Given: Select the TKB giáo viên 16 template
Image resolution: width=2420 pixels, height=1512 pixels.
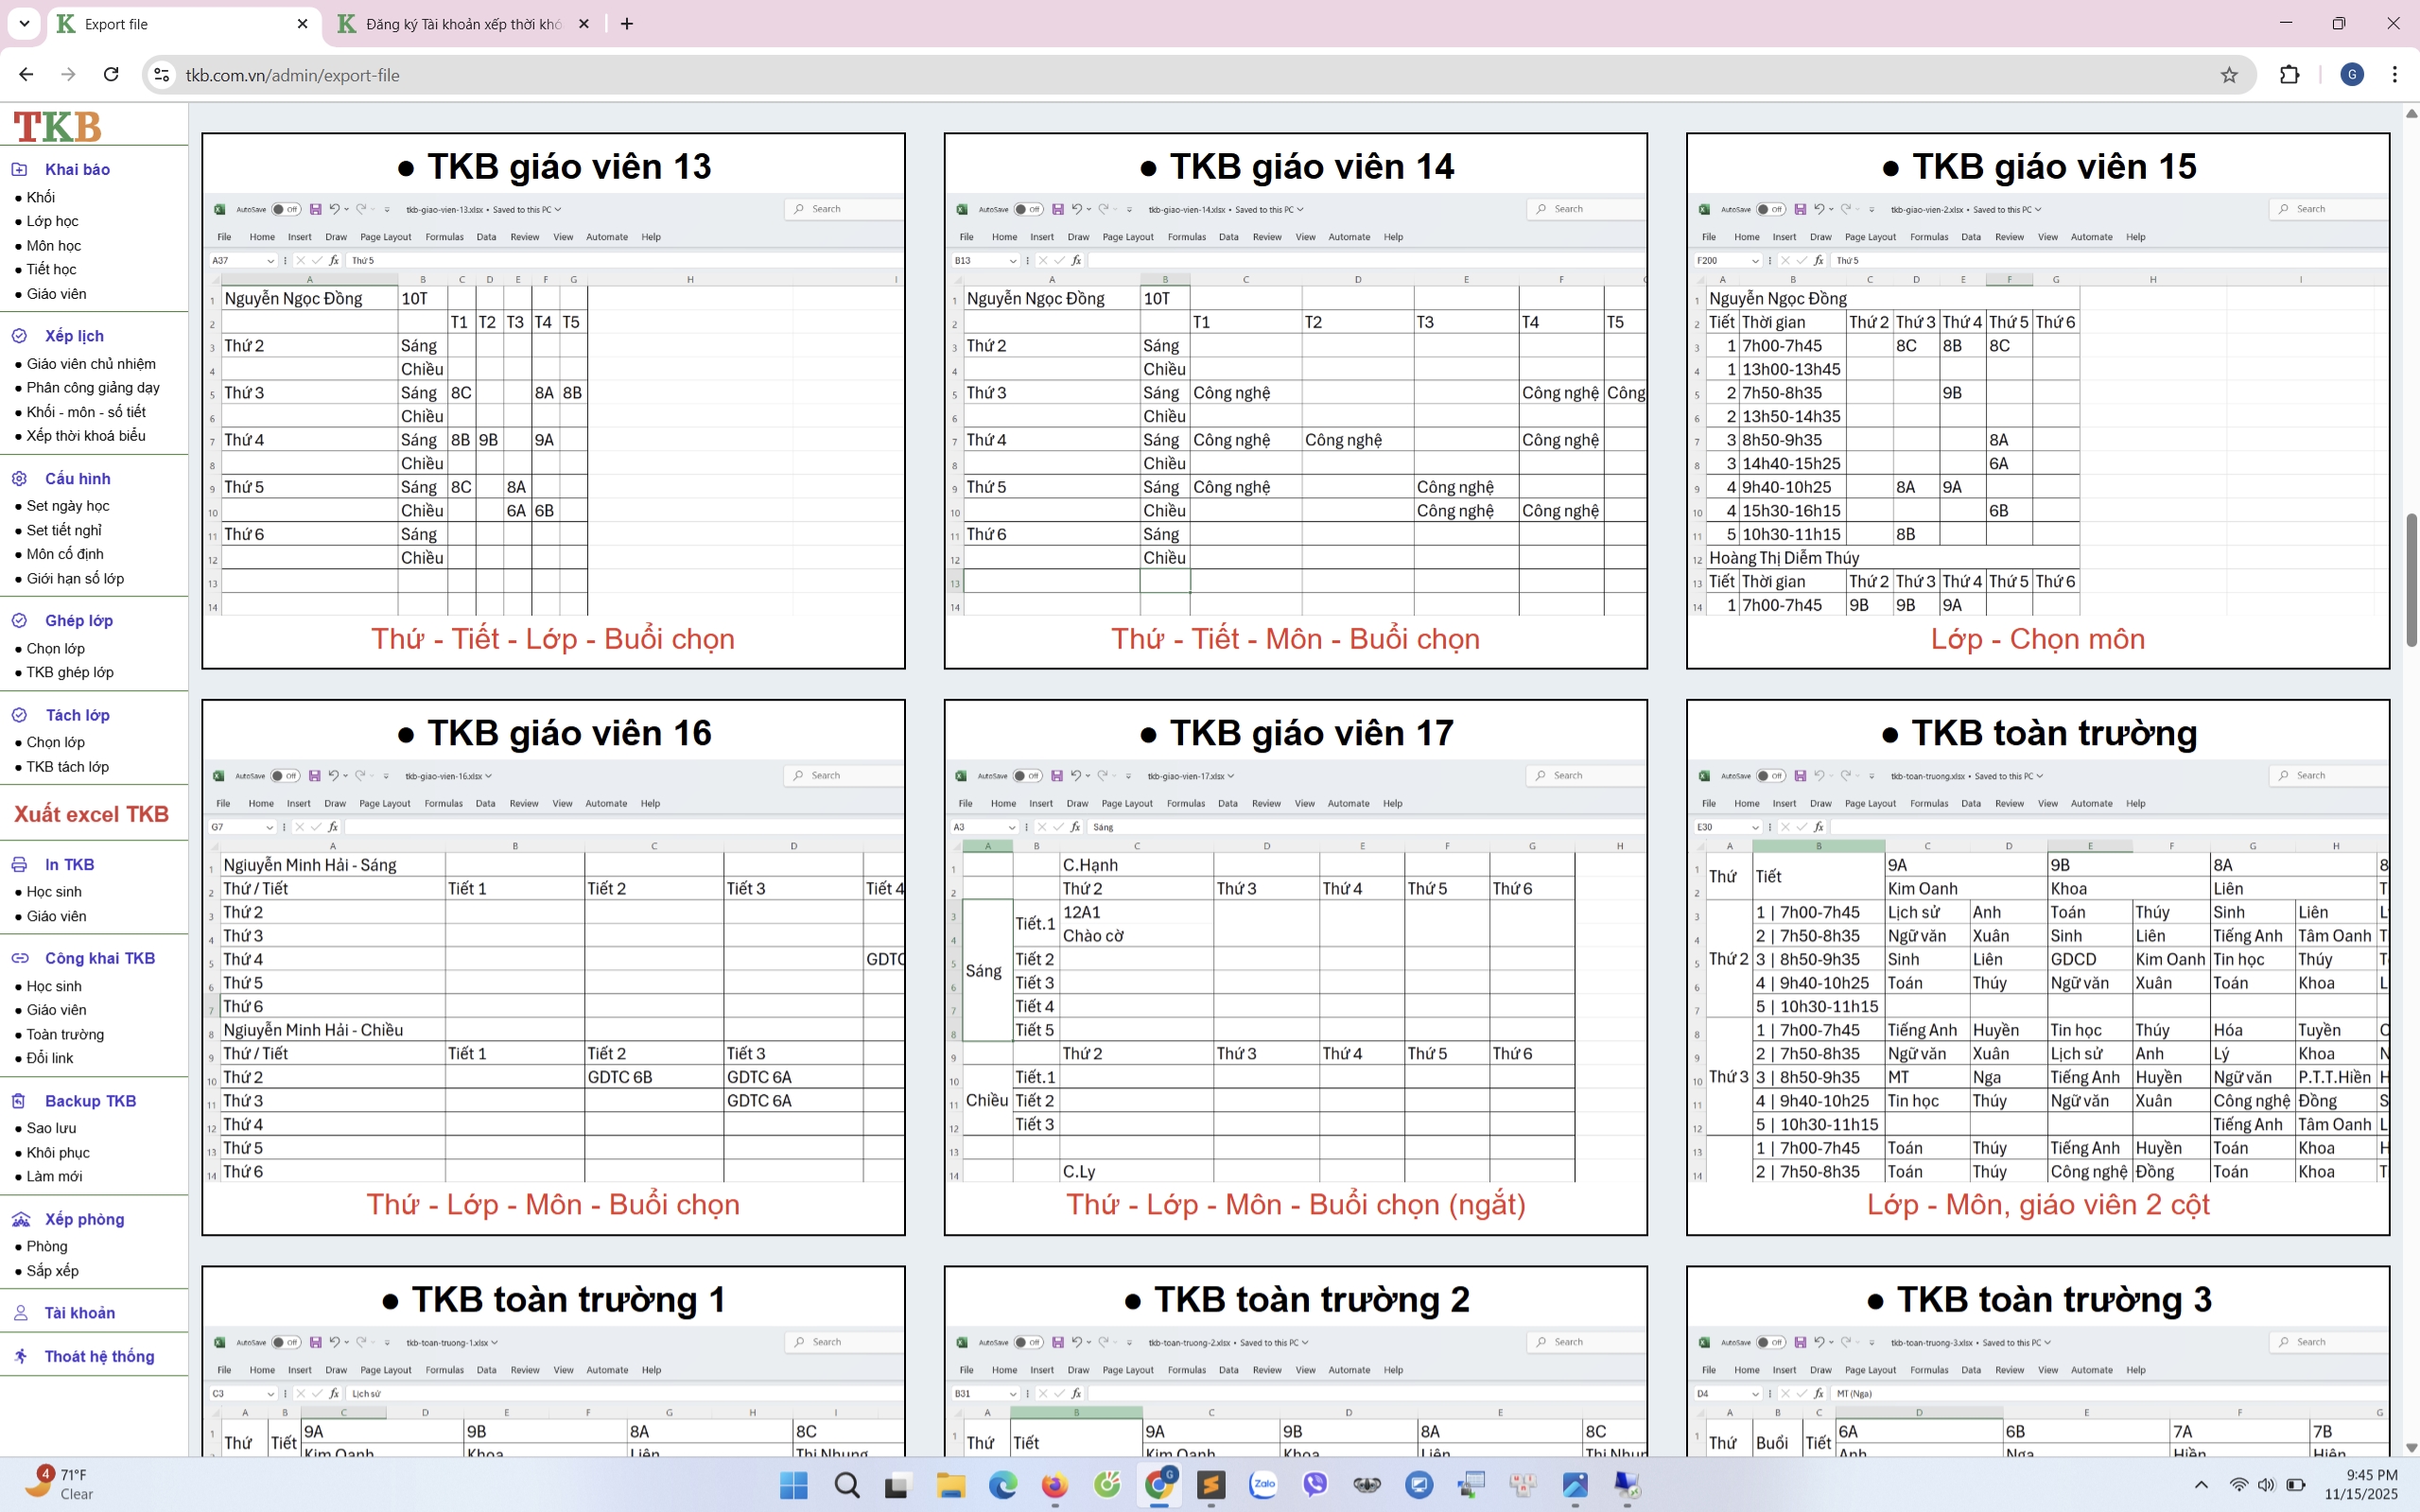Looking at the screenshot, I should [x=553, y=967].
